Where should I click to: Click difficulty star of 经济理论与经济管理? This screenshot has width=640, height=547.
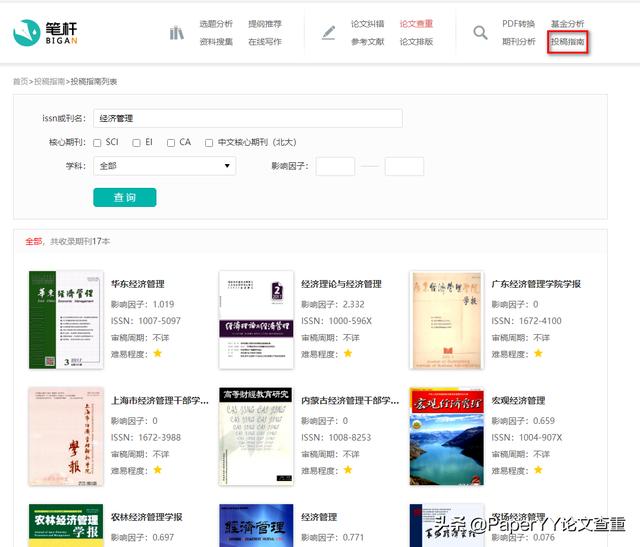[348, 353]
